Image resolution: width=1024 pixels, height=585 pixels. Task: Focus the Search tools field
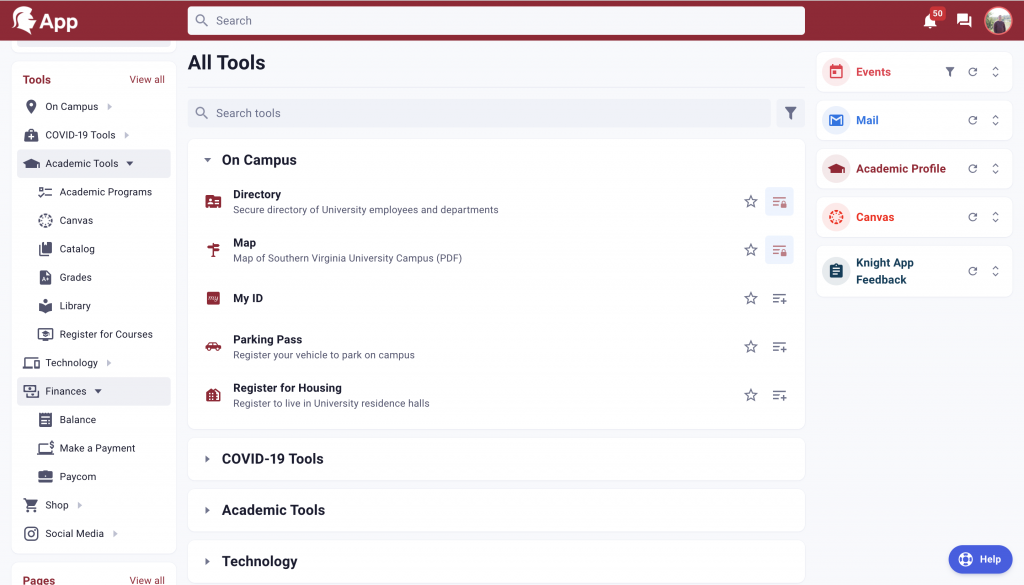pyautogui.click(x=479, y=113)
